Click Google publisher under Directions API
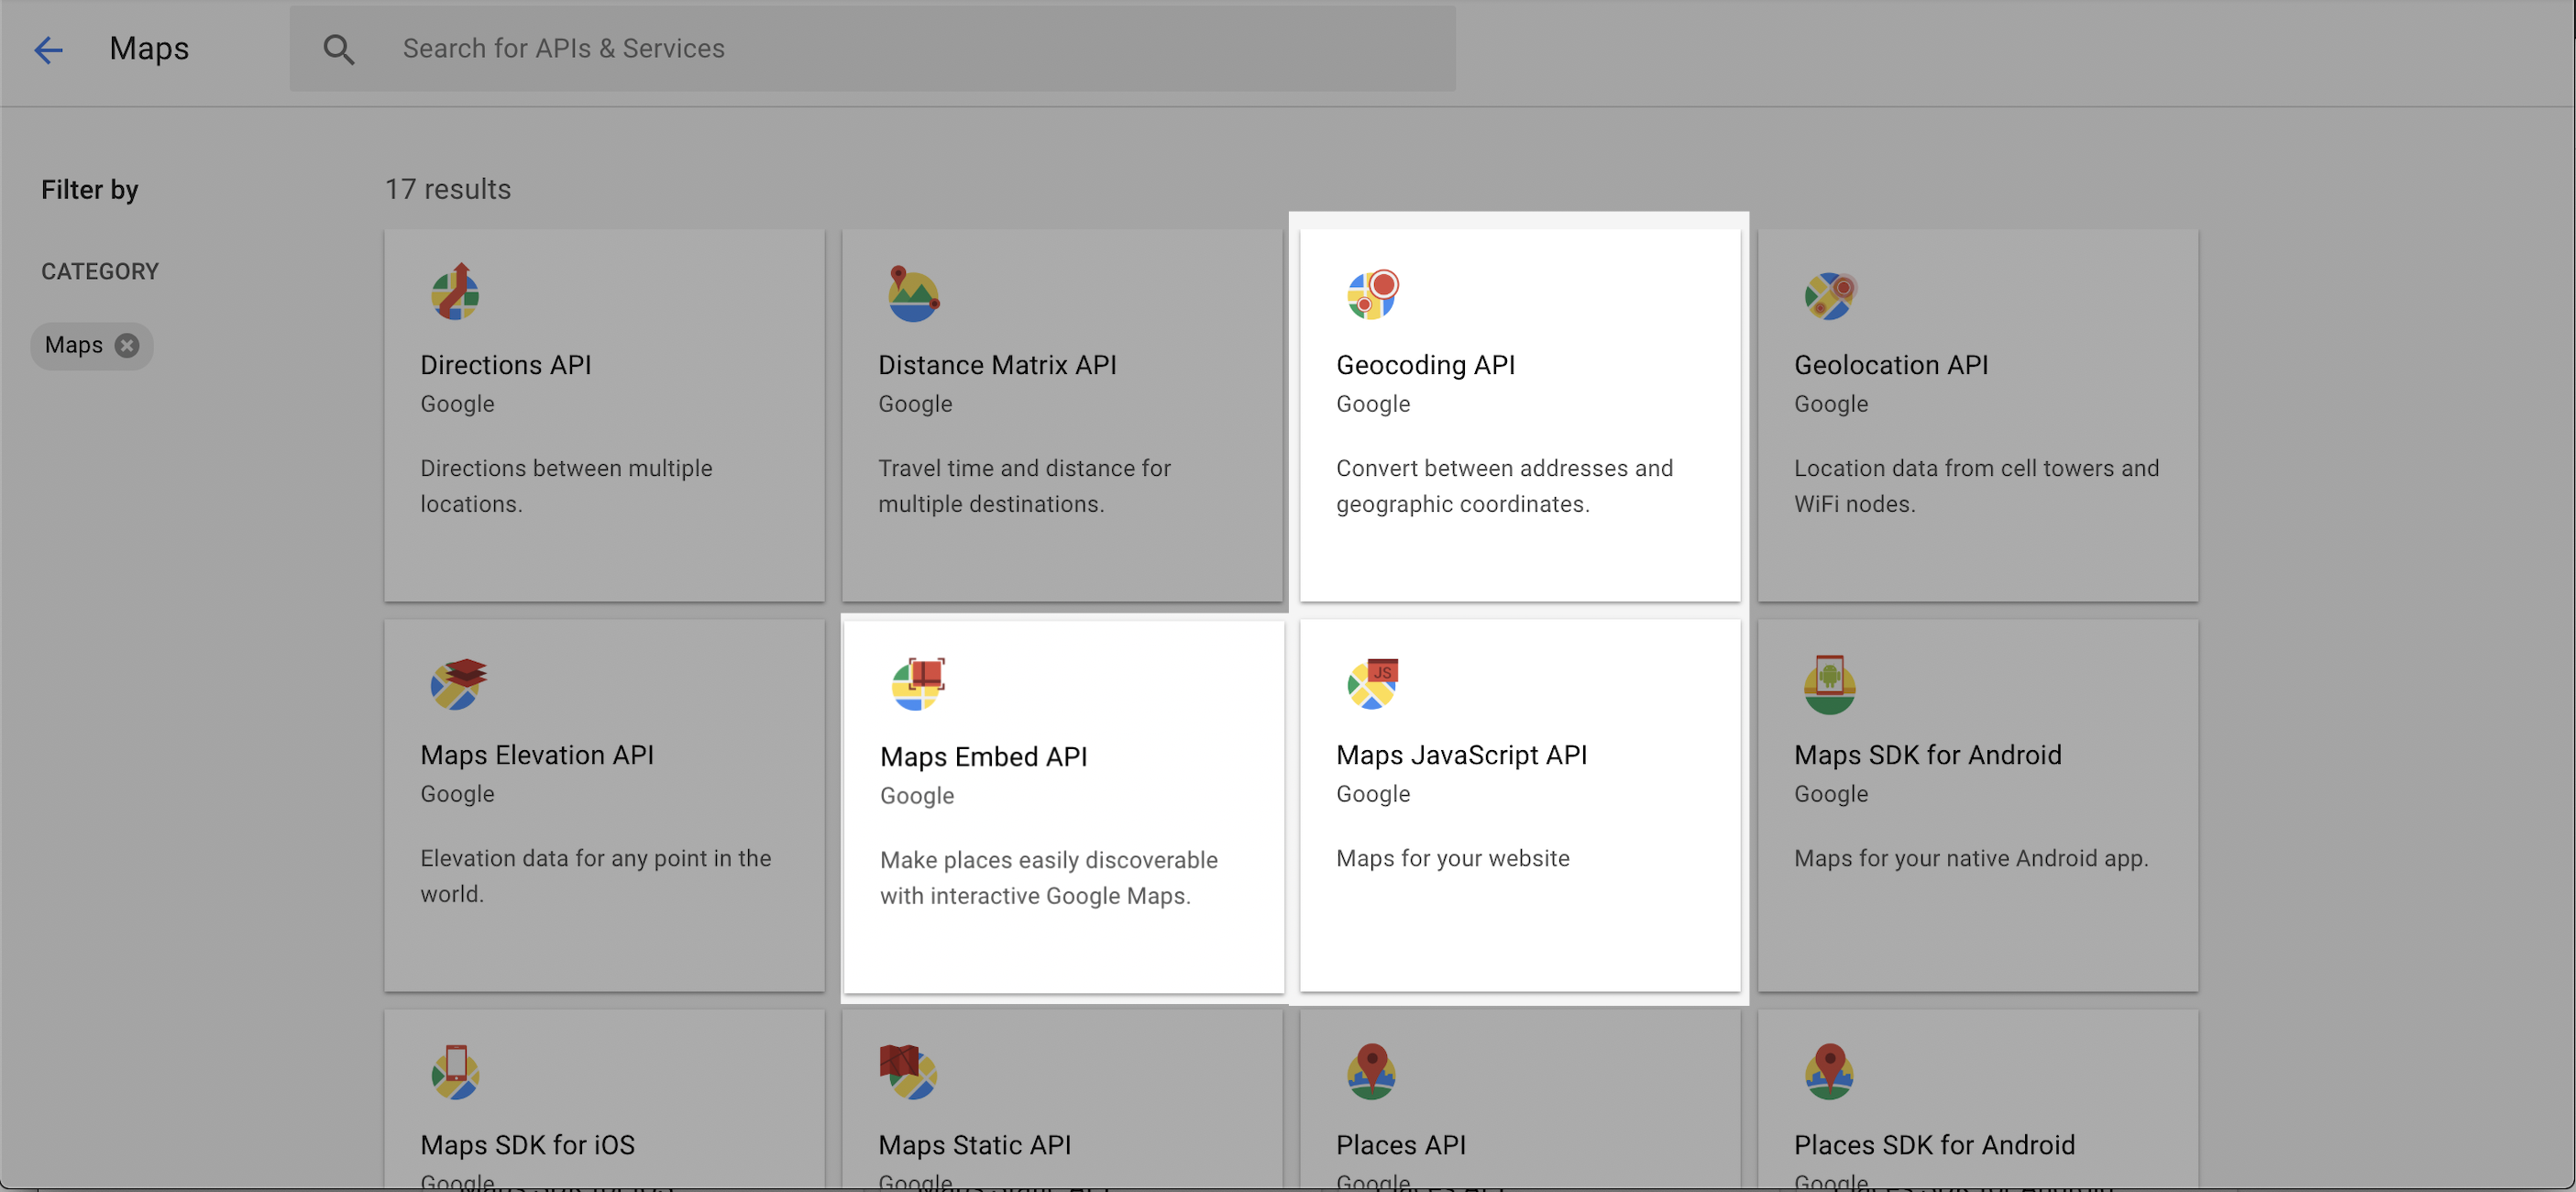 457,404
